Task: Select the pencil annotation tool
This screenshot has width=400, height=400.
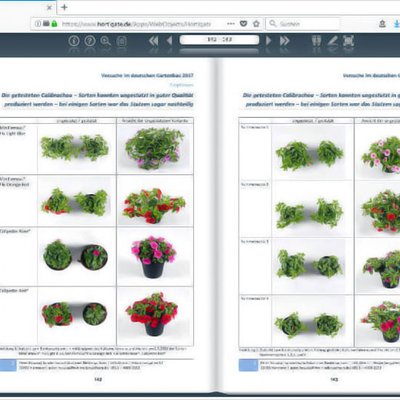Action: (332, 41)
